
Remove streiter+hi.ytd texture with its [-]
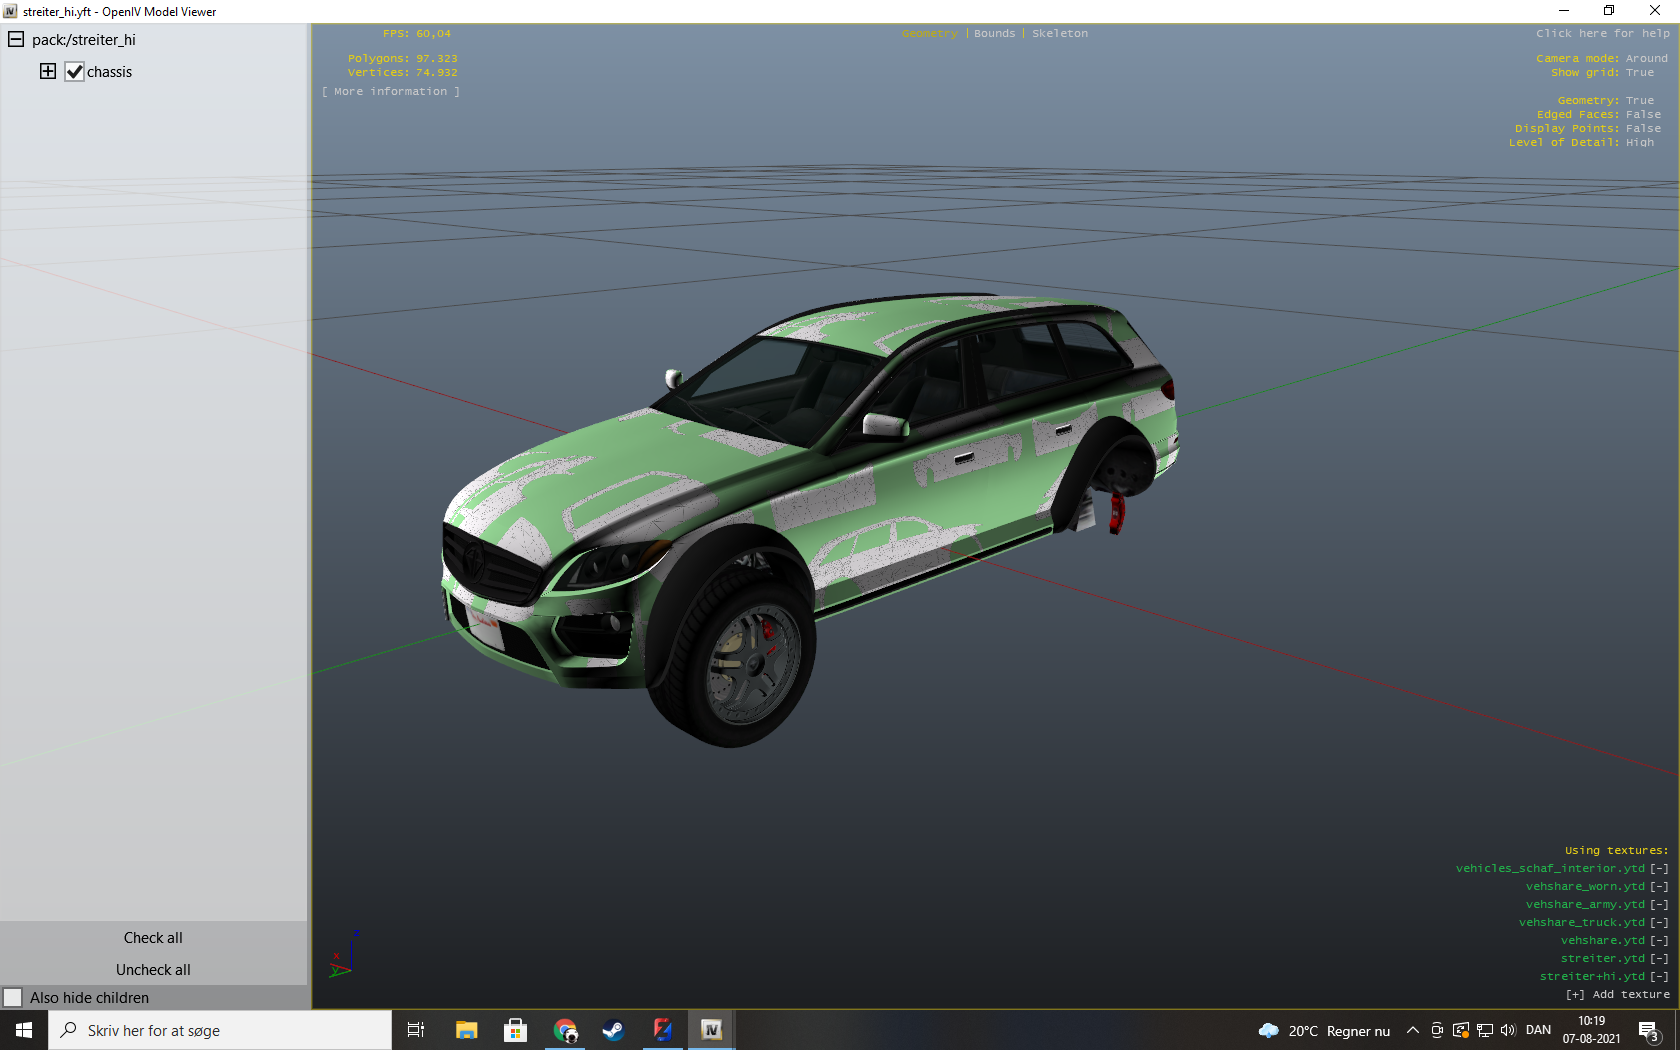point(1659,977)
